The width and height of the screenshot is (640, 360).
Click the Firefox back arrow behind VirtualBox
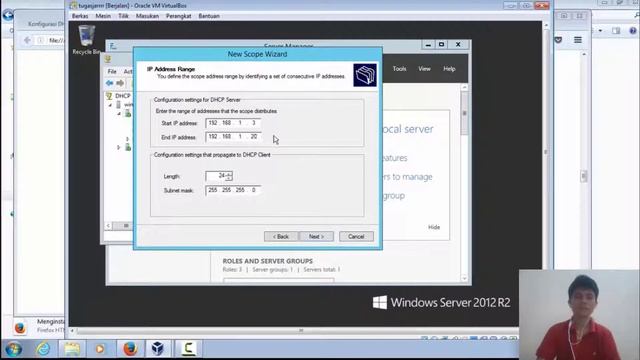[27, 40]
